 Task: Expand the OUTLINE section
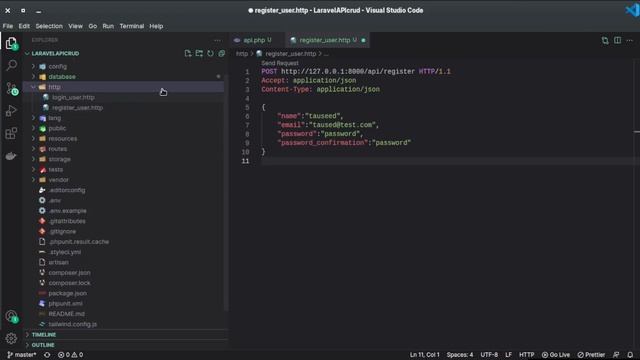click(x=43, y=345)
